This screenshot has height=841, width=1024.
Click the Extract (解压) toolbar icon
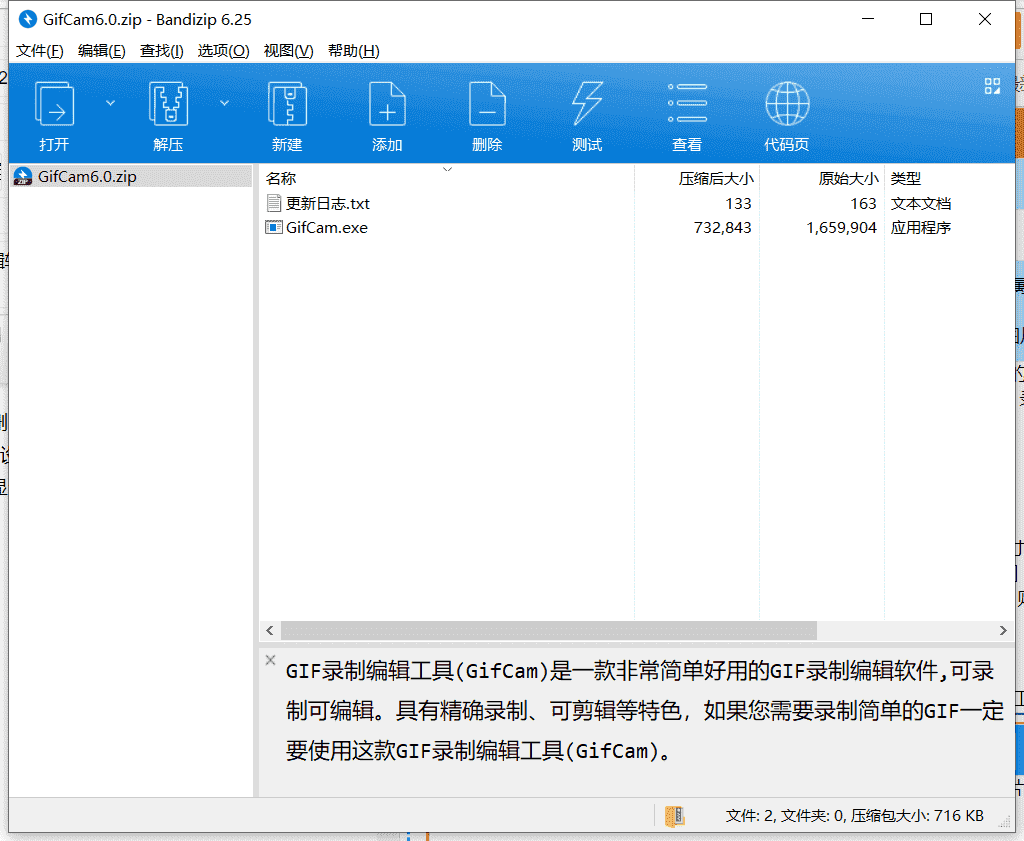[x=168, y=104]
